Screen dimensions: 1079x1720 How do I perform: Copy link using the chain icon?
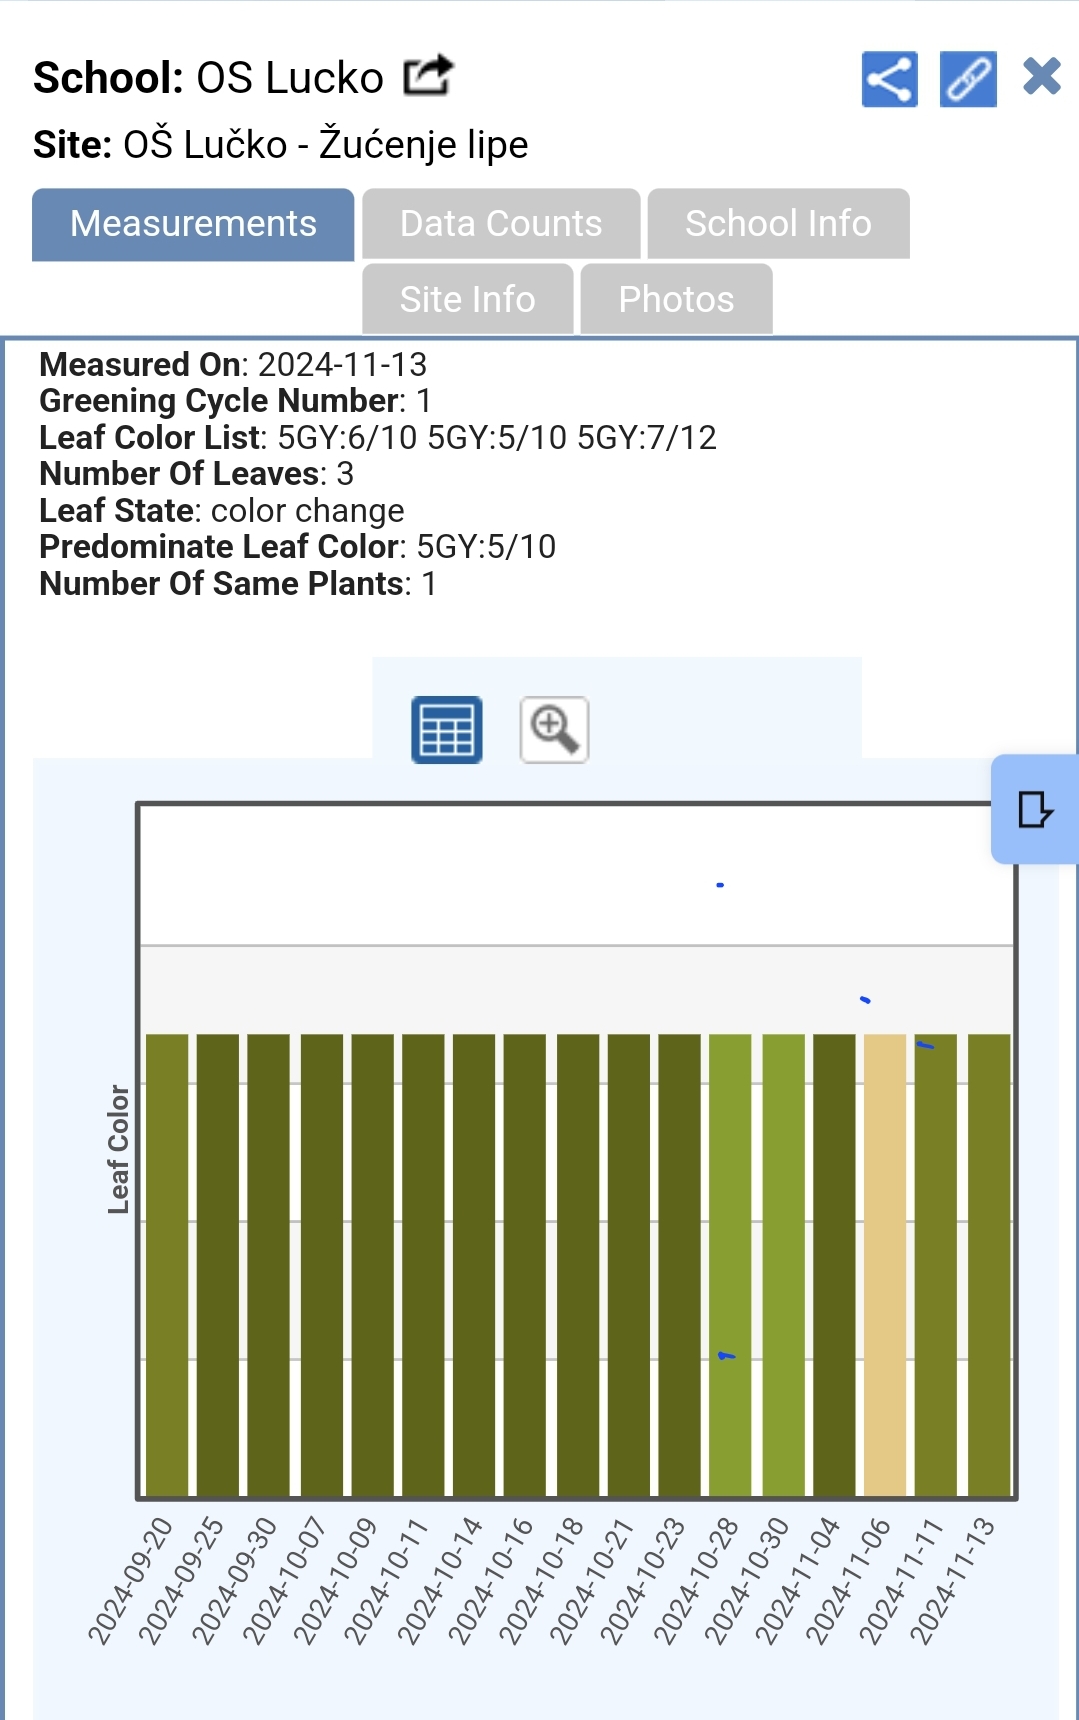(968, 79)
